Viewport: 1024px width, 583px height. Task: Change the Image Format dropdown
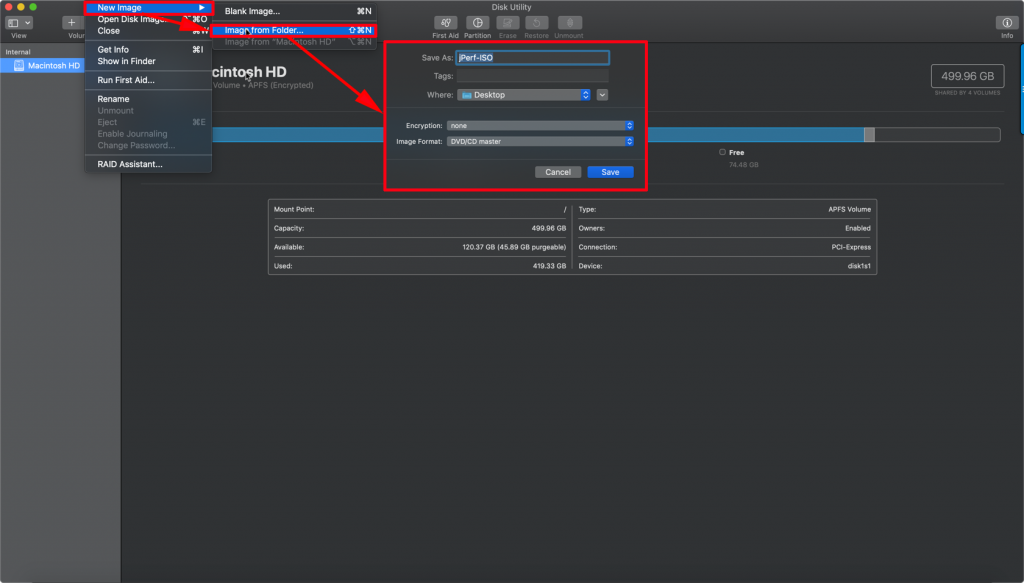click(540, 141)
